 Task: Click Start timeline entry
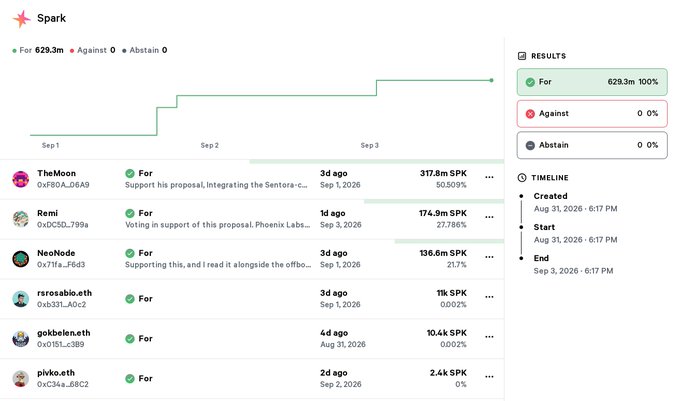pos(575,234)
